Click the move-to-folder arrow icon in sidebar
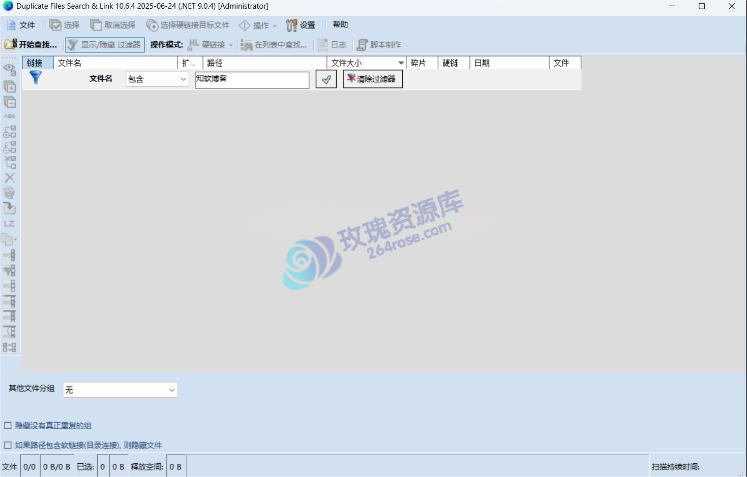Screen dimensions: 747x477 coord(10,208)
